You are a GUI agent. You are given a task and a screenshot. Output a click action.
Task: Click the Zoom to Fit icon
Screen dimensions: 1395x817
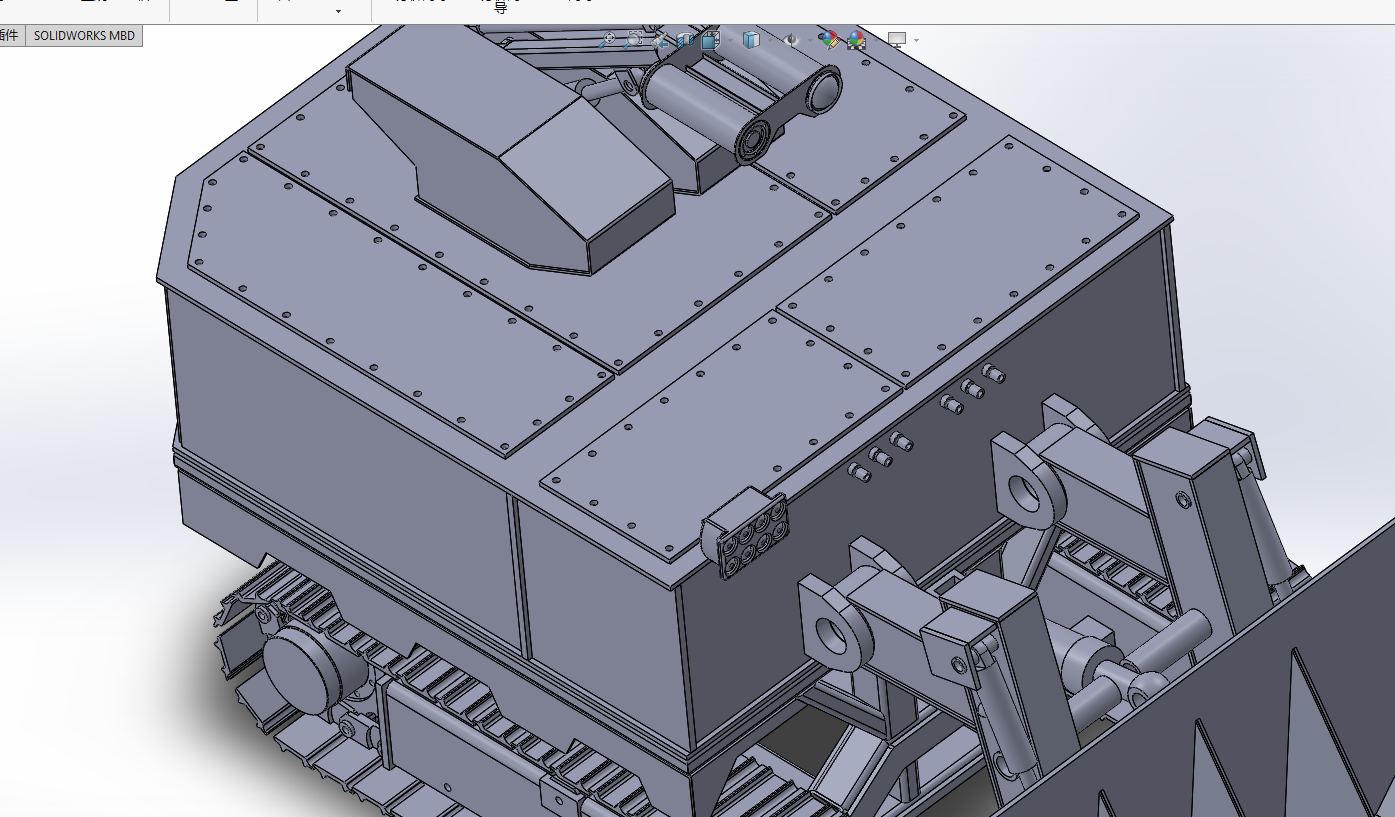pos(608,40)
